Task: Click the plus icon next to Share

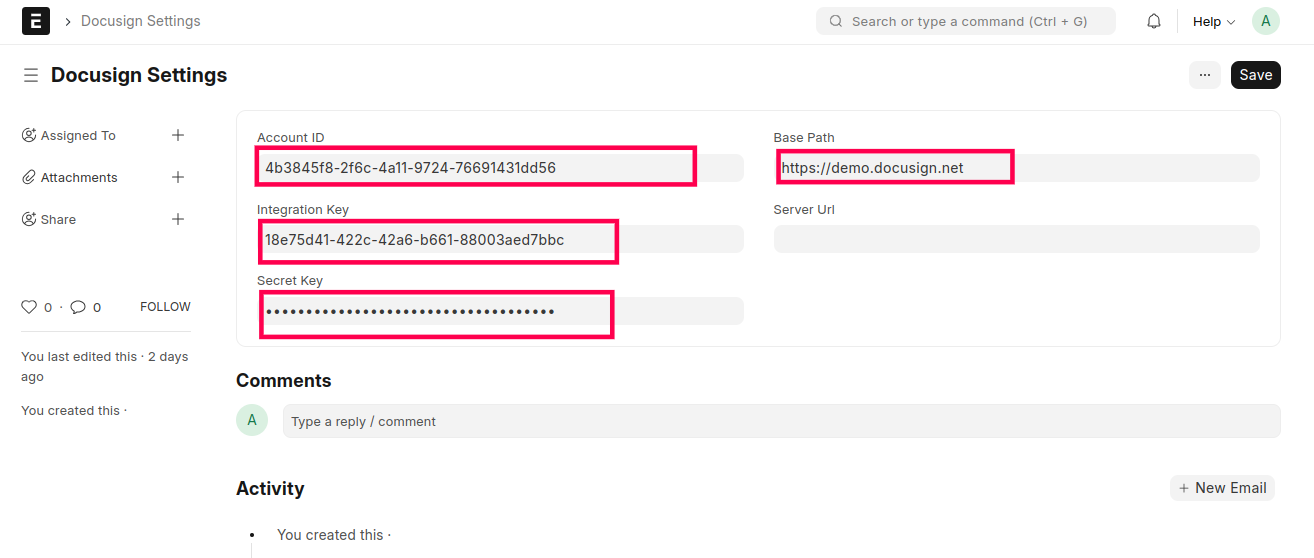Action: tap(178, 219)
